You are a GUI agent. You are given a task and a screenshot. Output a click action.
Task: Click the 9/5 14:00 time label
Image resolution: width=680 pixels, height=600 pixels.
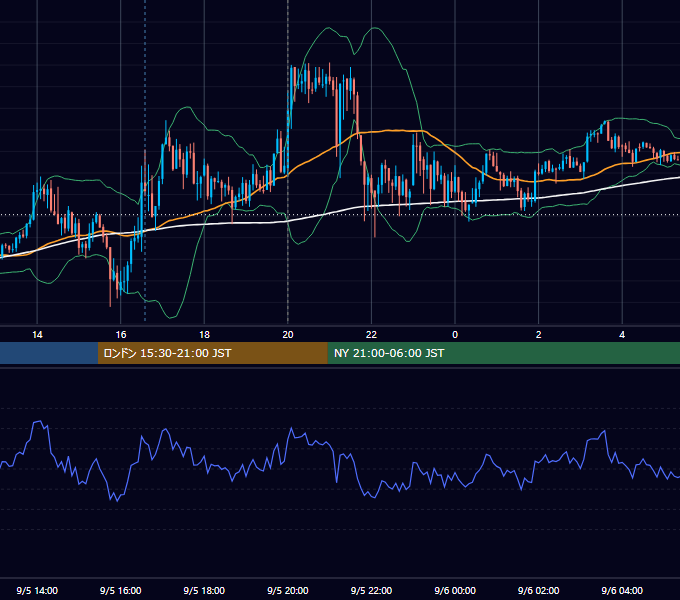click(x=37, y=590)
